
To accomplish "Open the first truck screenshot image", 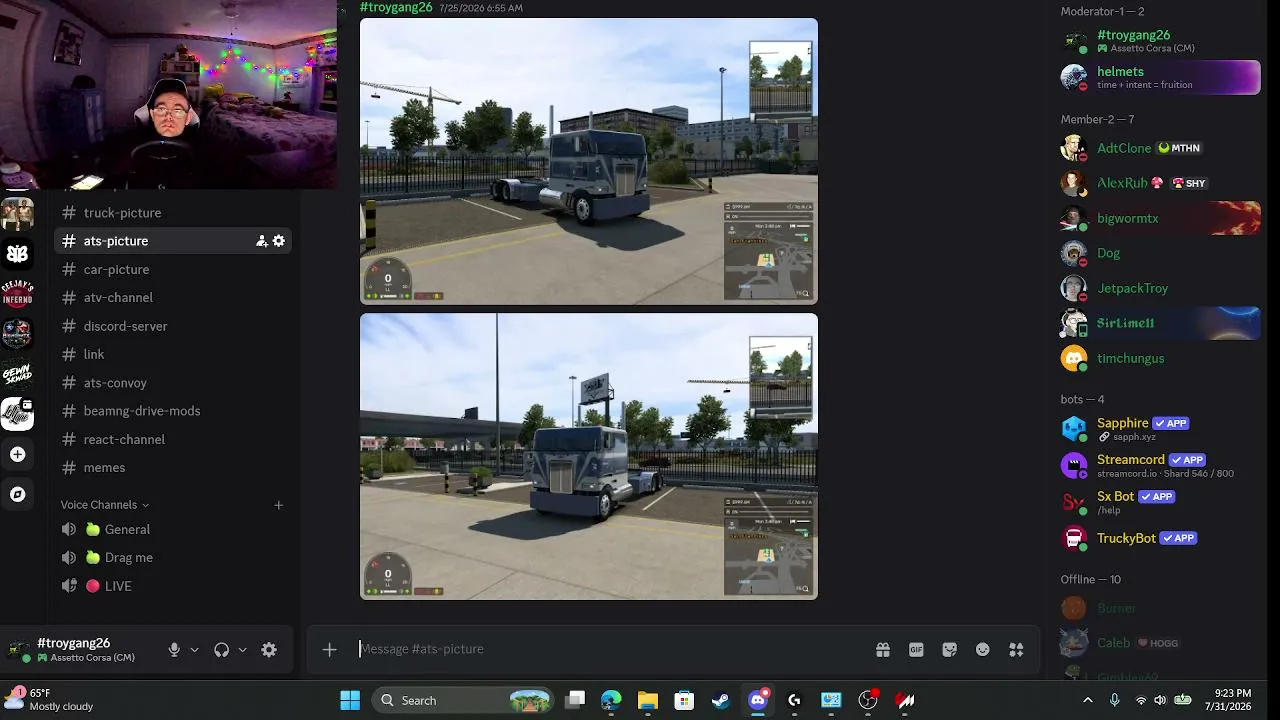I will (x=589, y=161).
